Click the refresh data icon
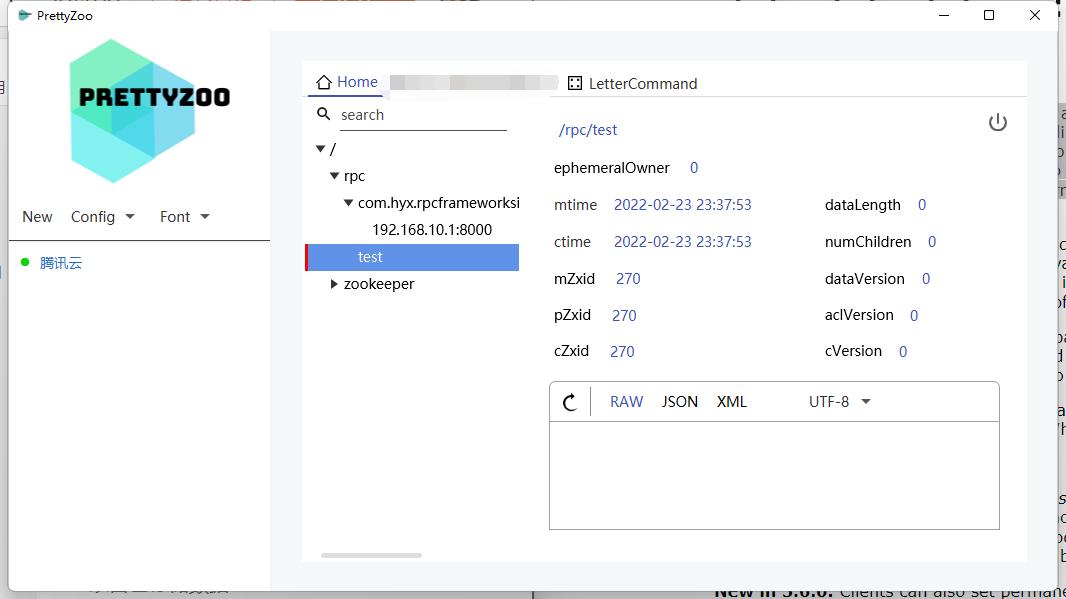This screenshot has width=1066, height=599. [570, 402]
